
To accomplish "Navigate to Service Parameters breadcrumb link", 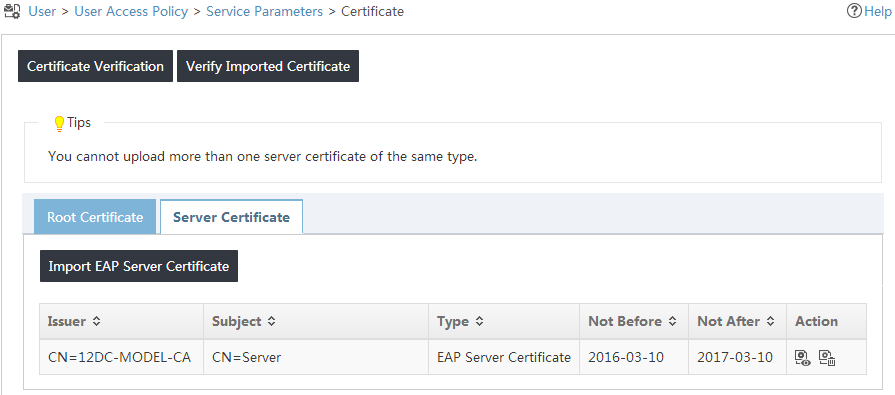I will [x=264, y=11].
